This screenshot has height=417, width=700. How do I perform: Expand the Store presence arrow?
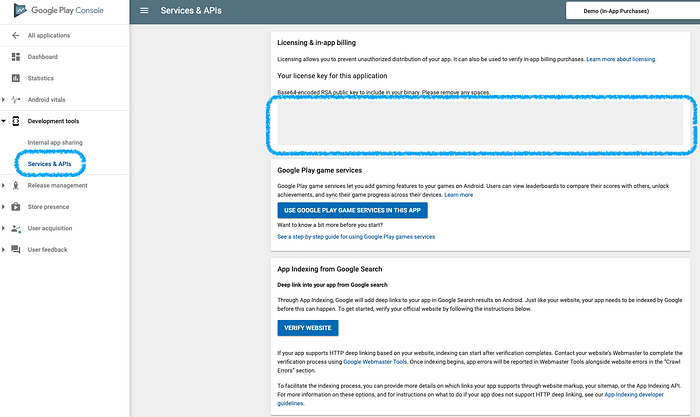4,207
